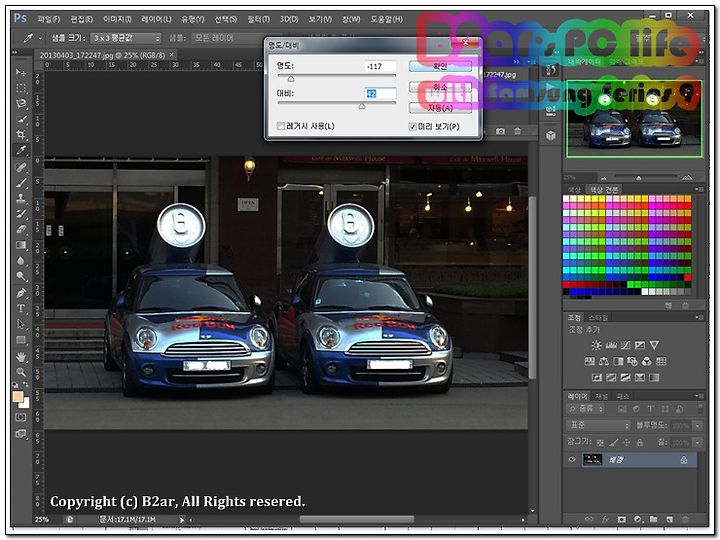Select the History Brush tool
This screenshot has height=540, width=720.
pos(21,214)
